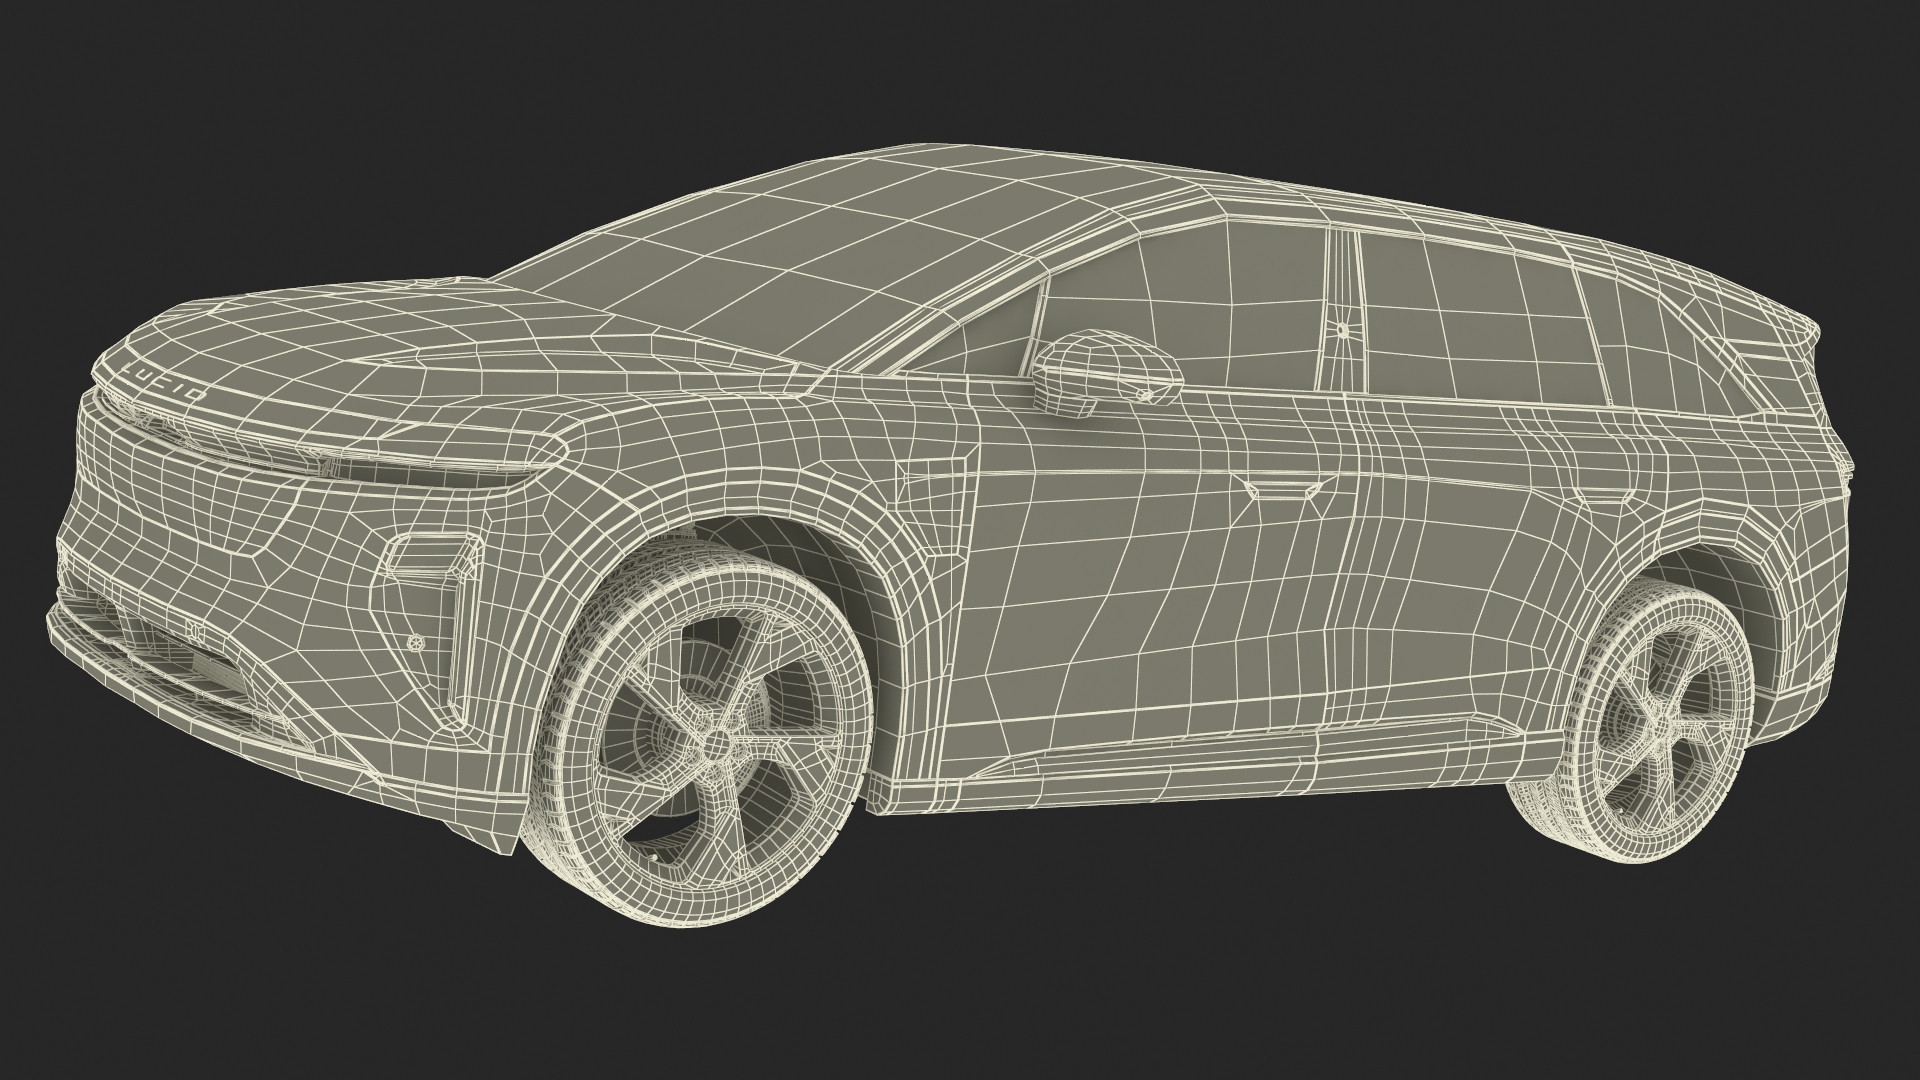Click the side mirror on the car
1920x1080 pixels.
[1106, 372]
